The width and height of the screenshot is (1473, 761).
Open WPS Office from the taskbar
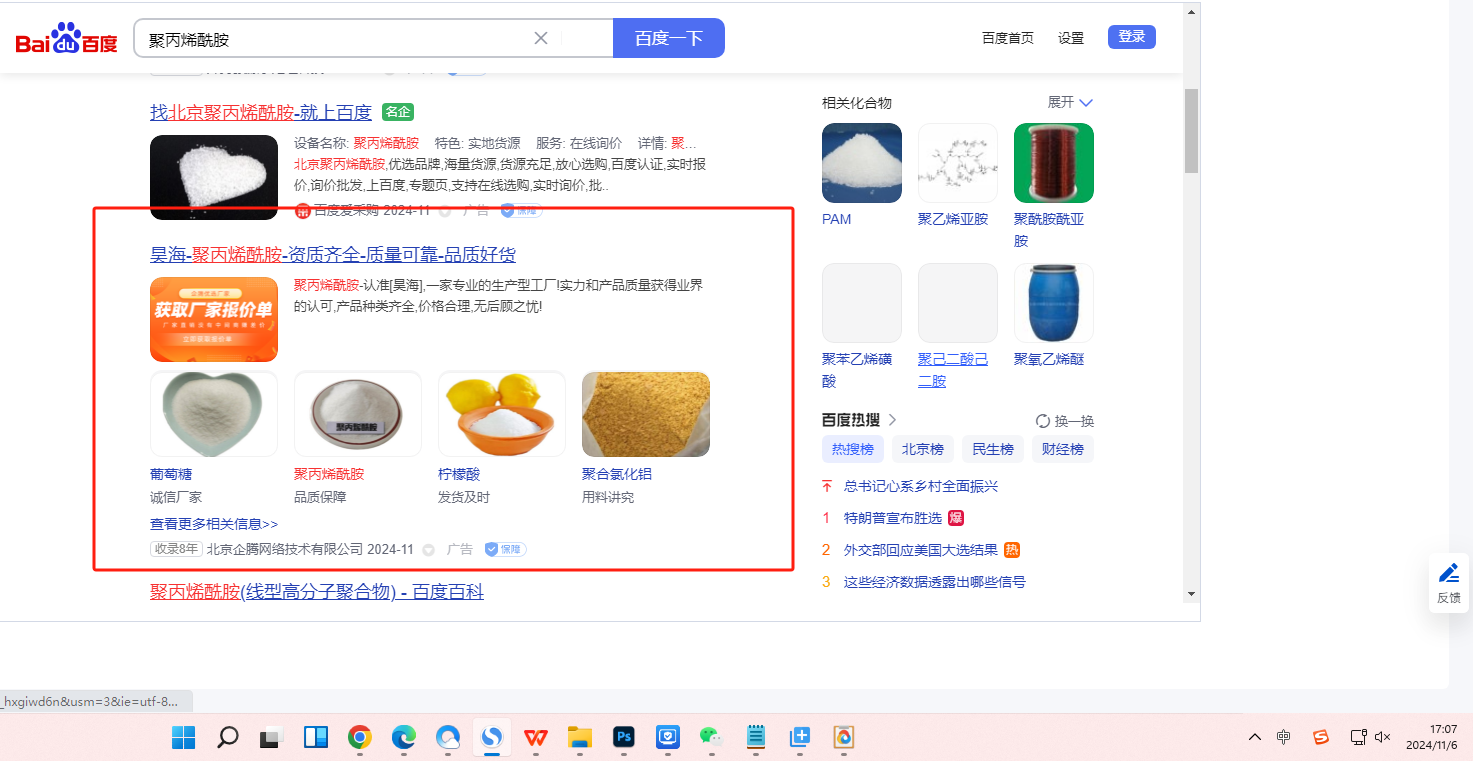tap(536, 738)
